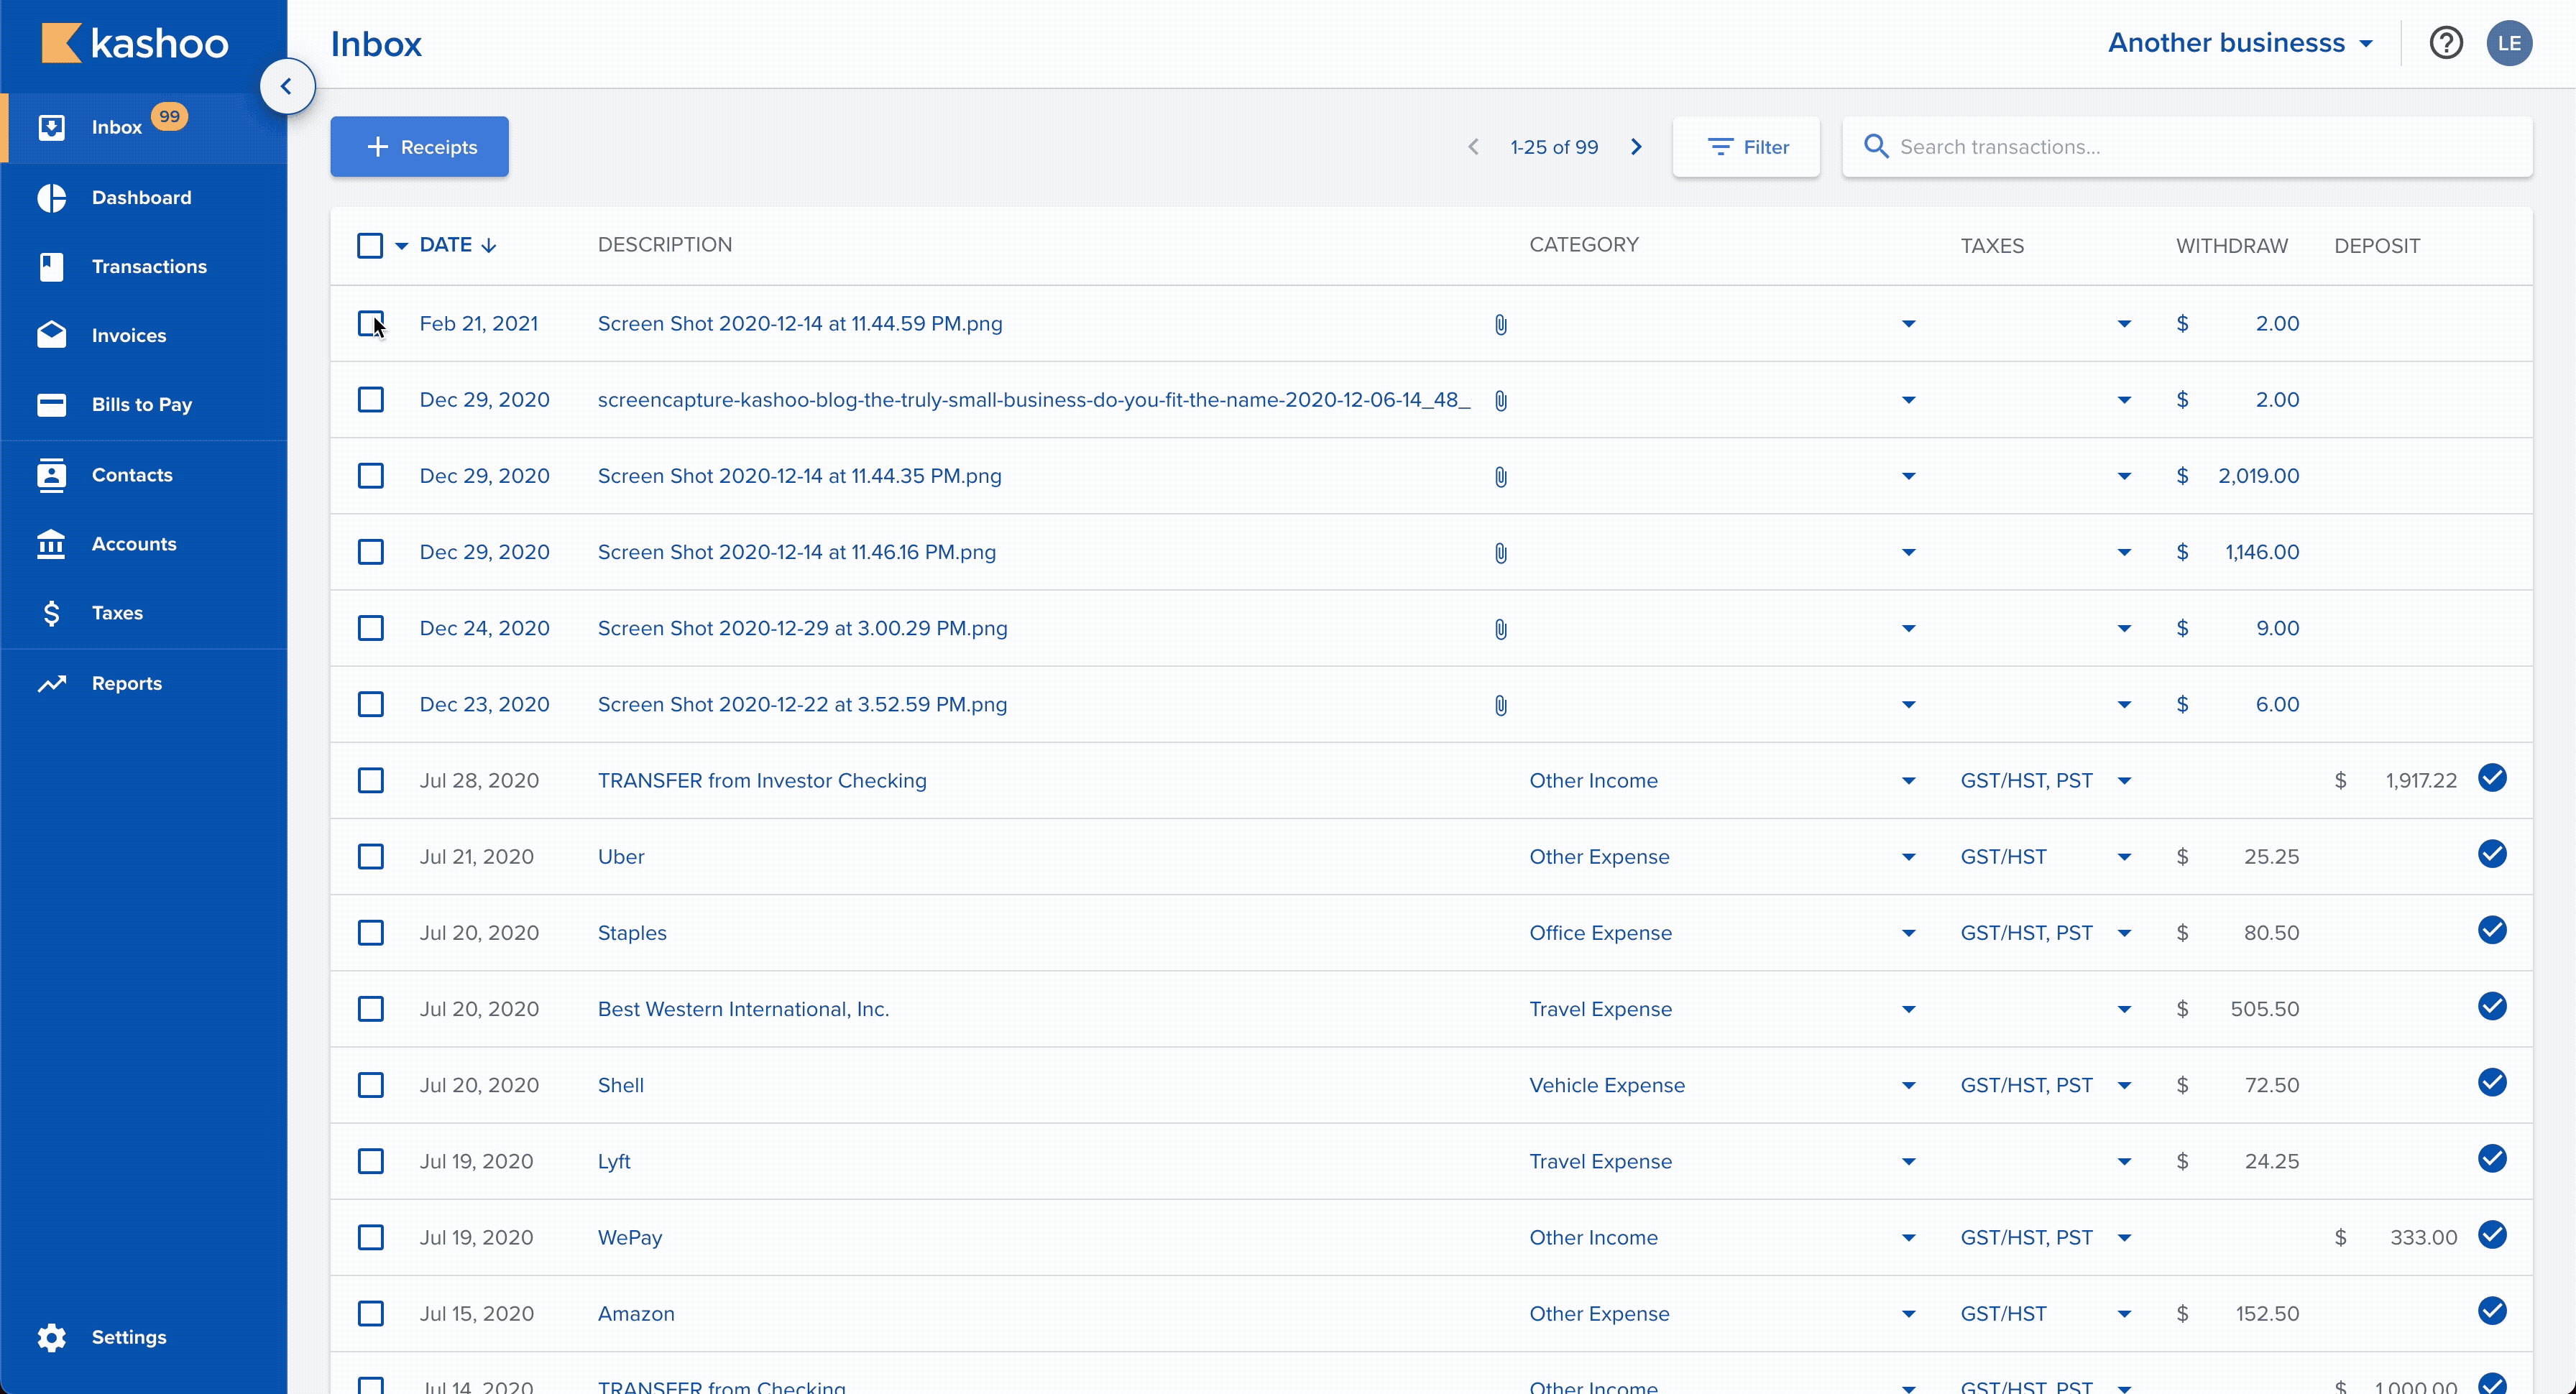This screenshot has width=2576, height=1394.
Task: Click the checkmark on the WePay row
Action: pyautogui.click(x=2492, y=1235)
